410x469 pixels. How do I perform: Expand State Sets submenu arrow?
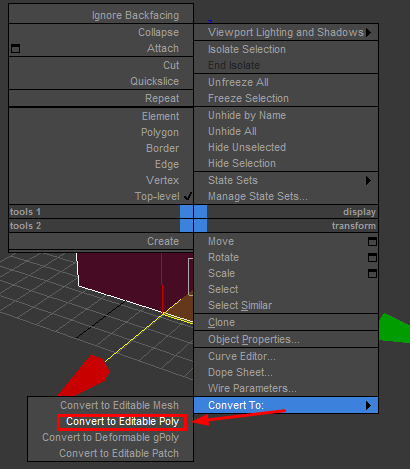(x=368, y=180)
